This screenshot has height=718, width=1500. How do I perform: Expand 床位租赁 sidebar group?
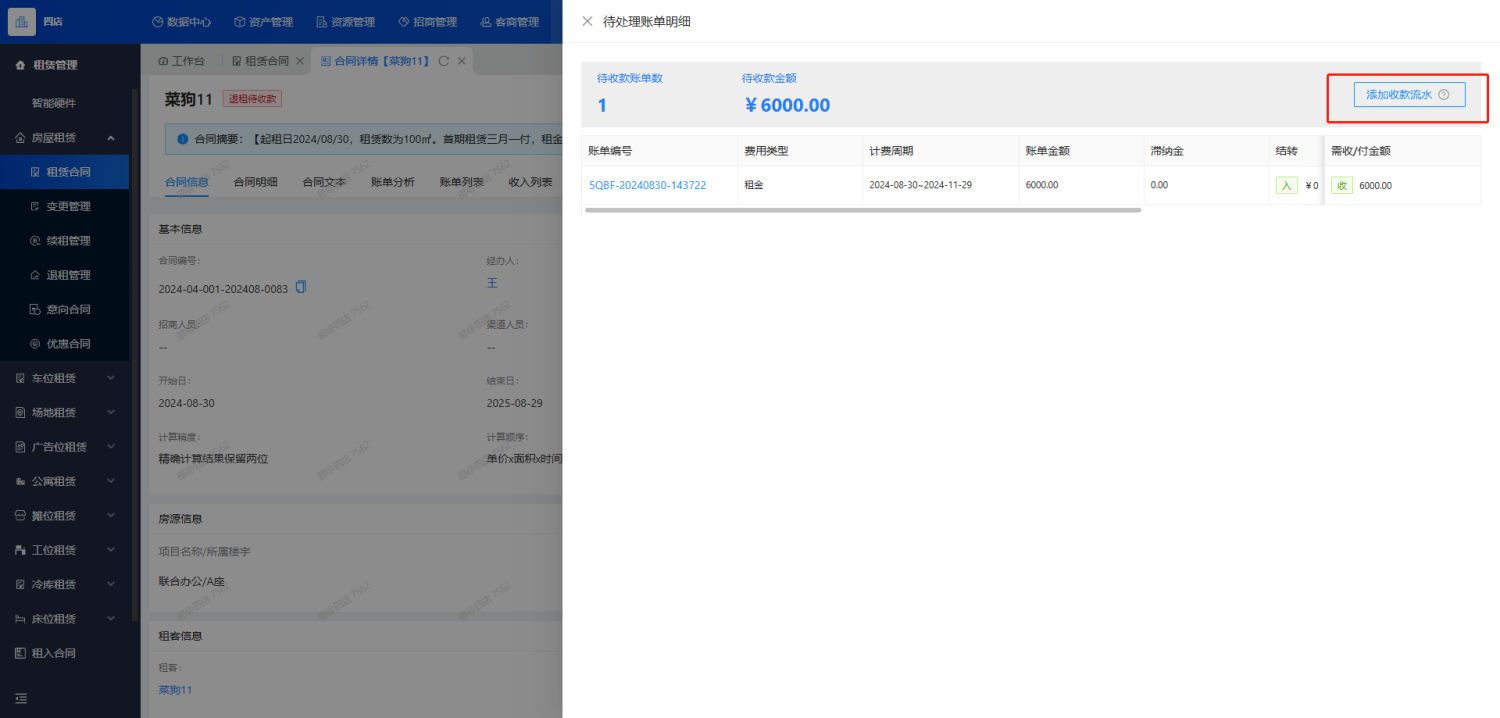(x=65, y=619)
